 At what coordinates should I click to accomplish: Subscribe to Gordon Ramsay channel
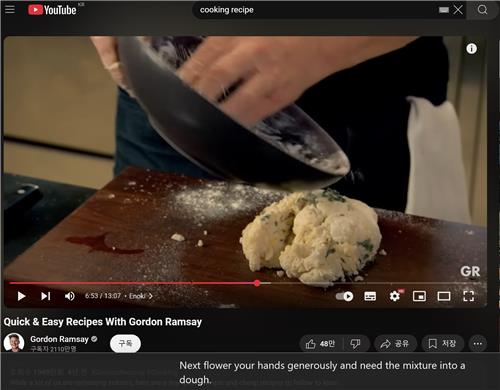click(125, 343)
